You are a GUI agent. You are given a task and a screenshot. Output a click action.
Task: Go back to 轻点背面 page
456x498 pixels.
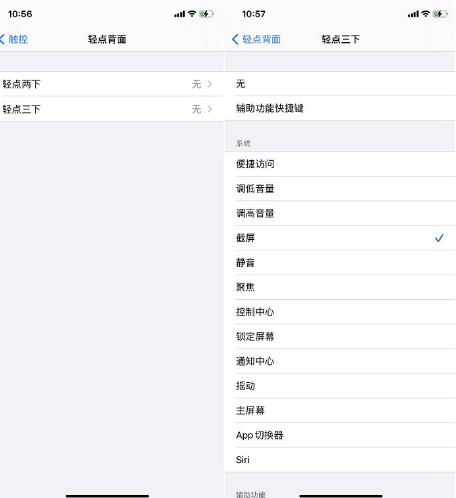(x=256, y=39)
